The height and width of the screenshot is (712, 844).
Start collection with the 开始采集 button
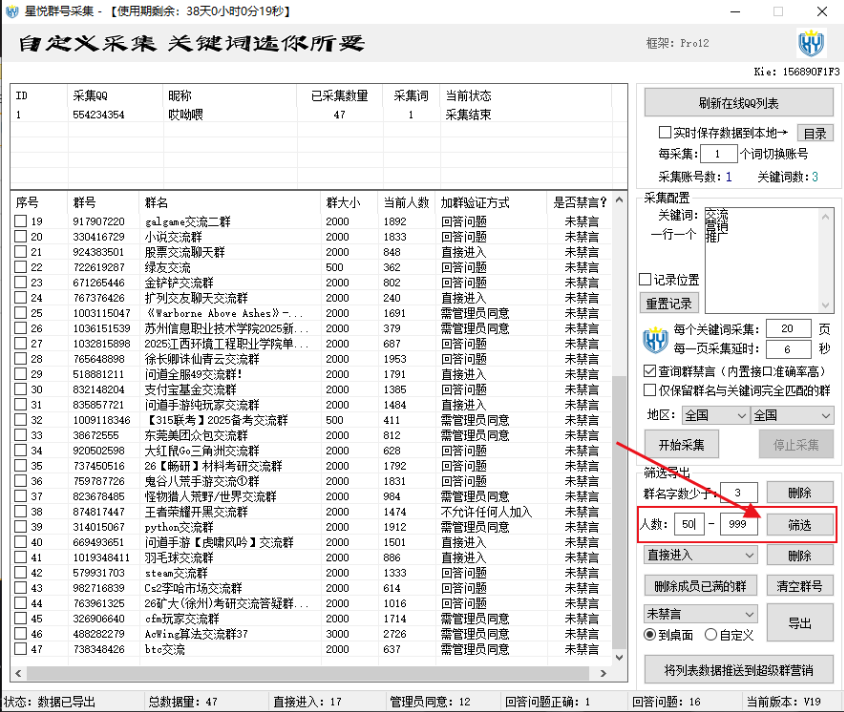tap(681, 446)
